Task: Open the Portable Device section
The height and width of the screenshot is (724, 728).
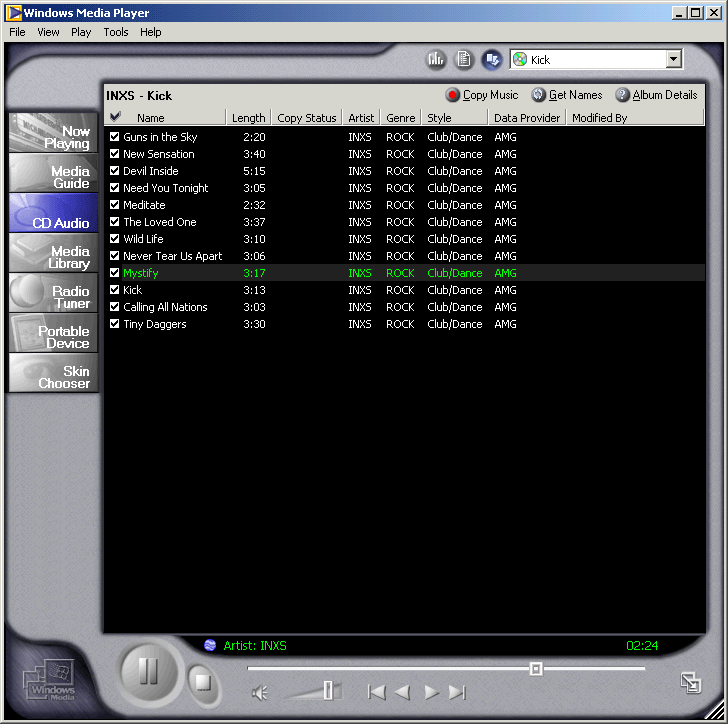Action: pos(53,333)
